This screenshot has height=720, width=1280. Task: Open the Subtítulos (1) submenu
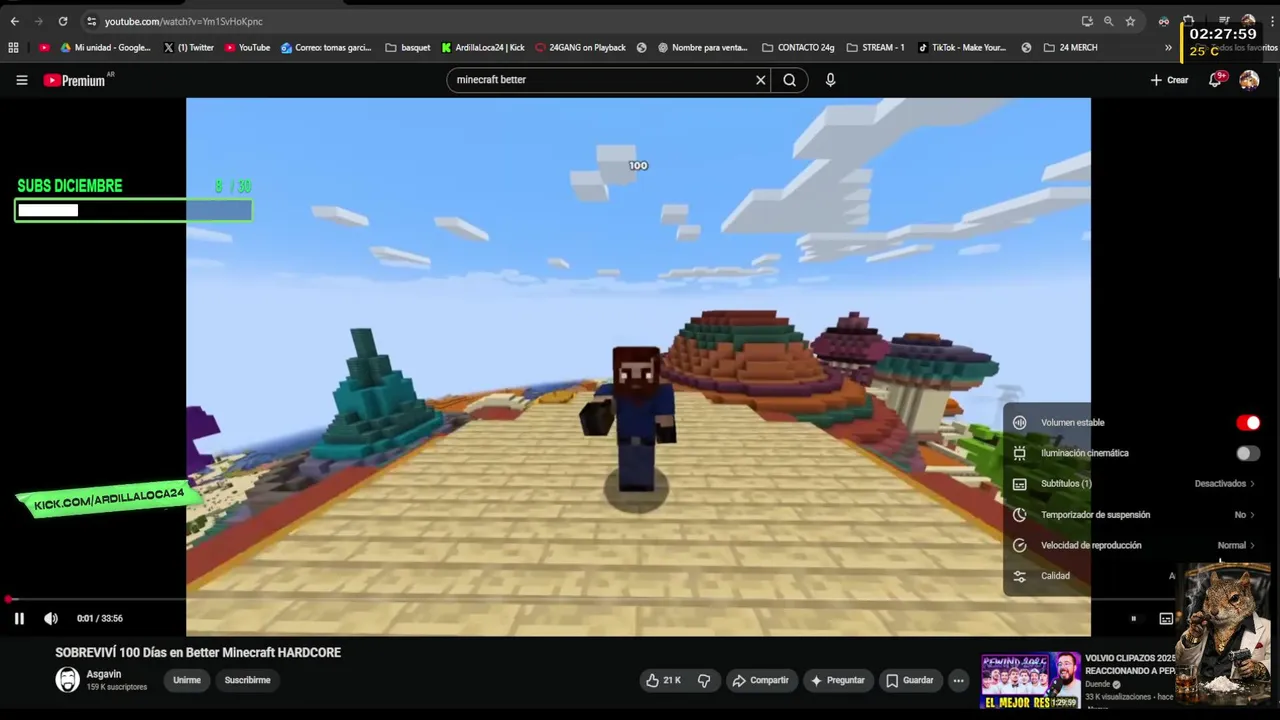1133,484
